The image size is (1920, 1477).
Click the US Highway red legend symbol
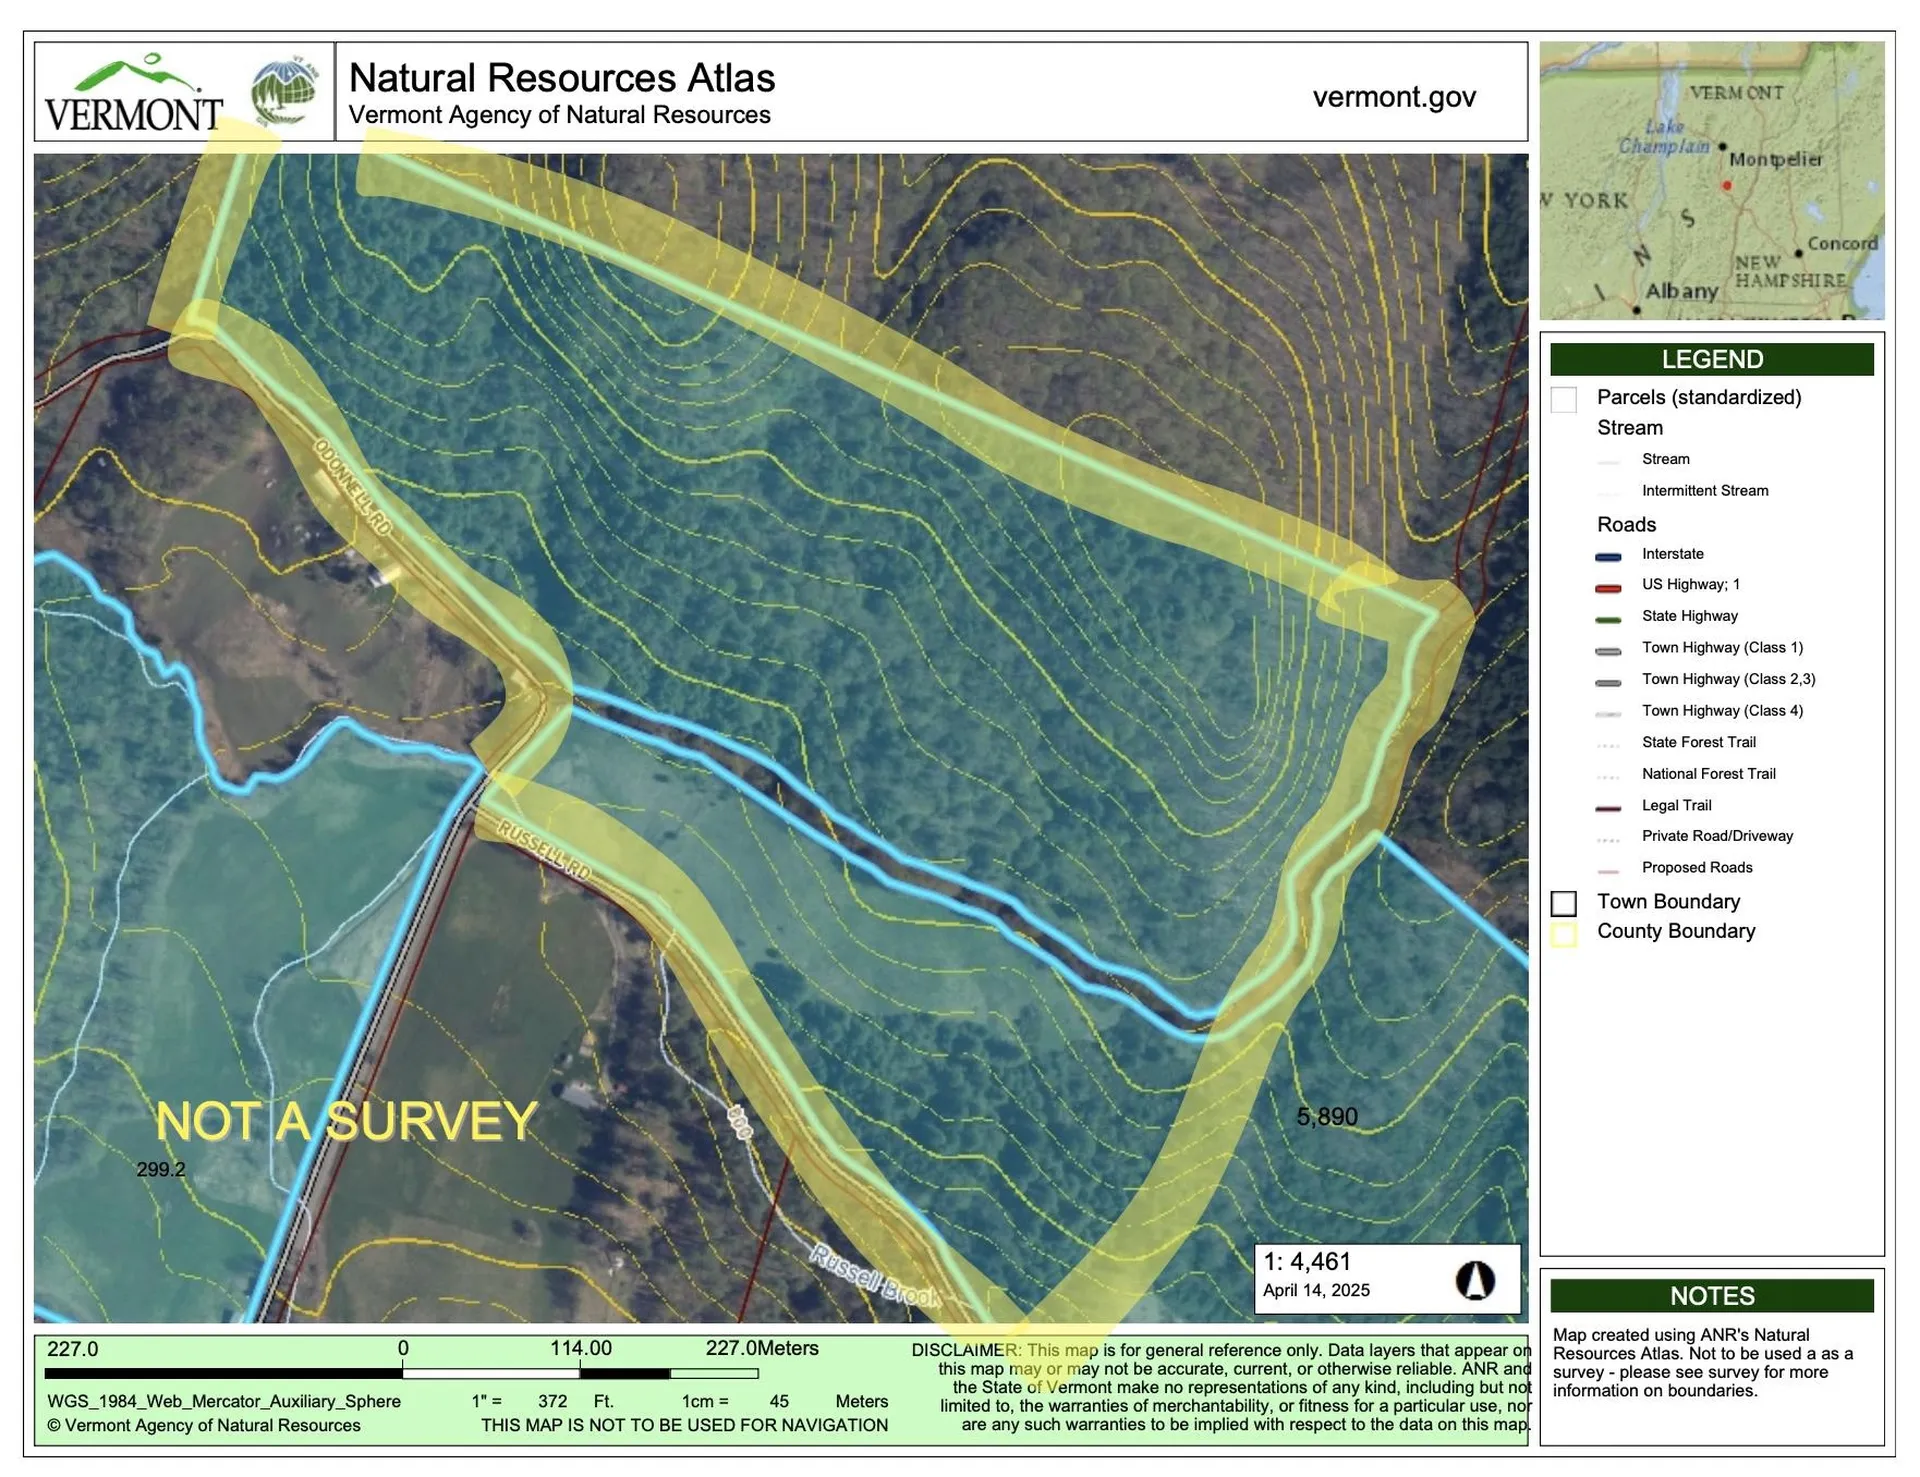tap(1607, 587)
